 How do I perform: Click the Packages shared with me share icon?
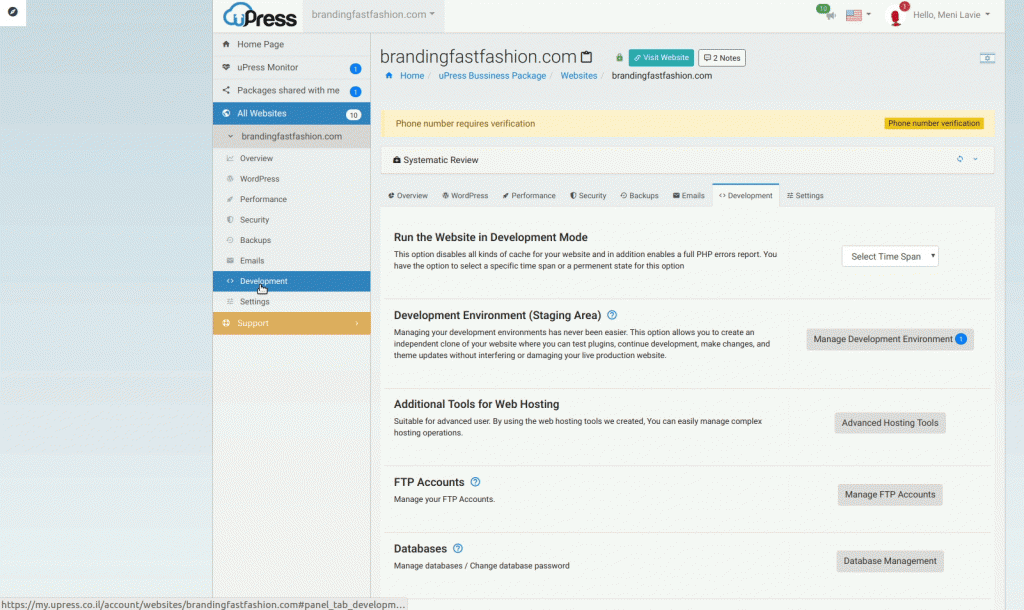pyautogui.click(x=228, y=90)
